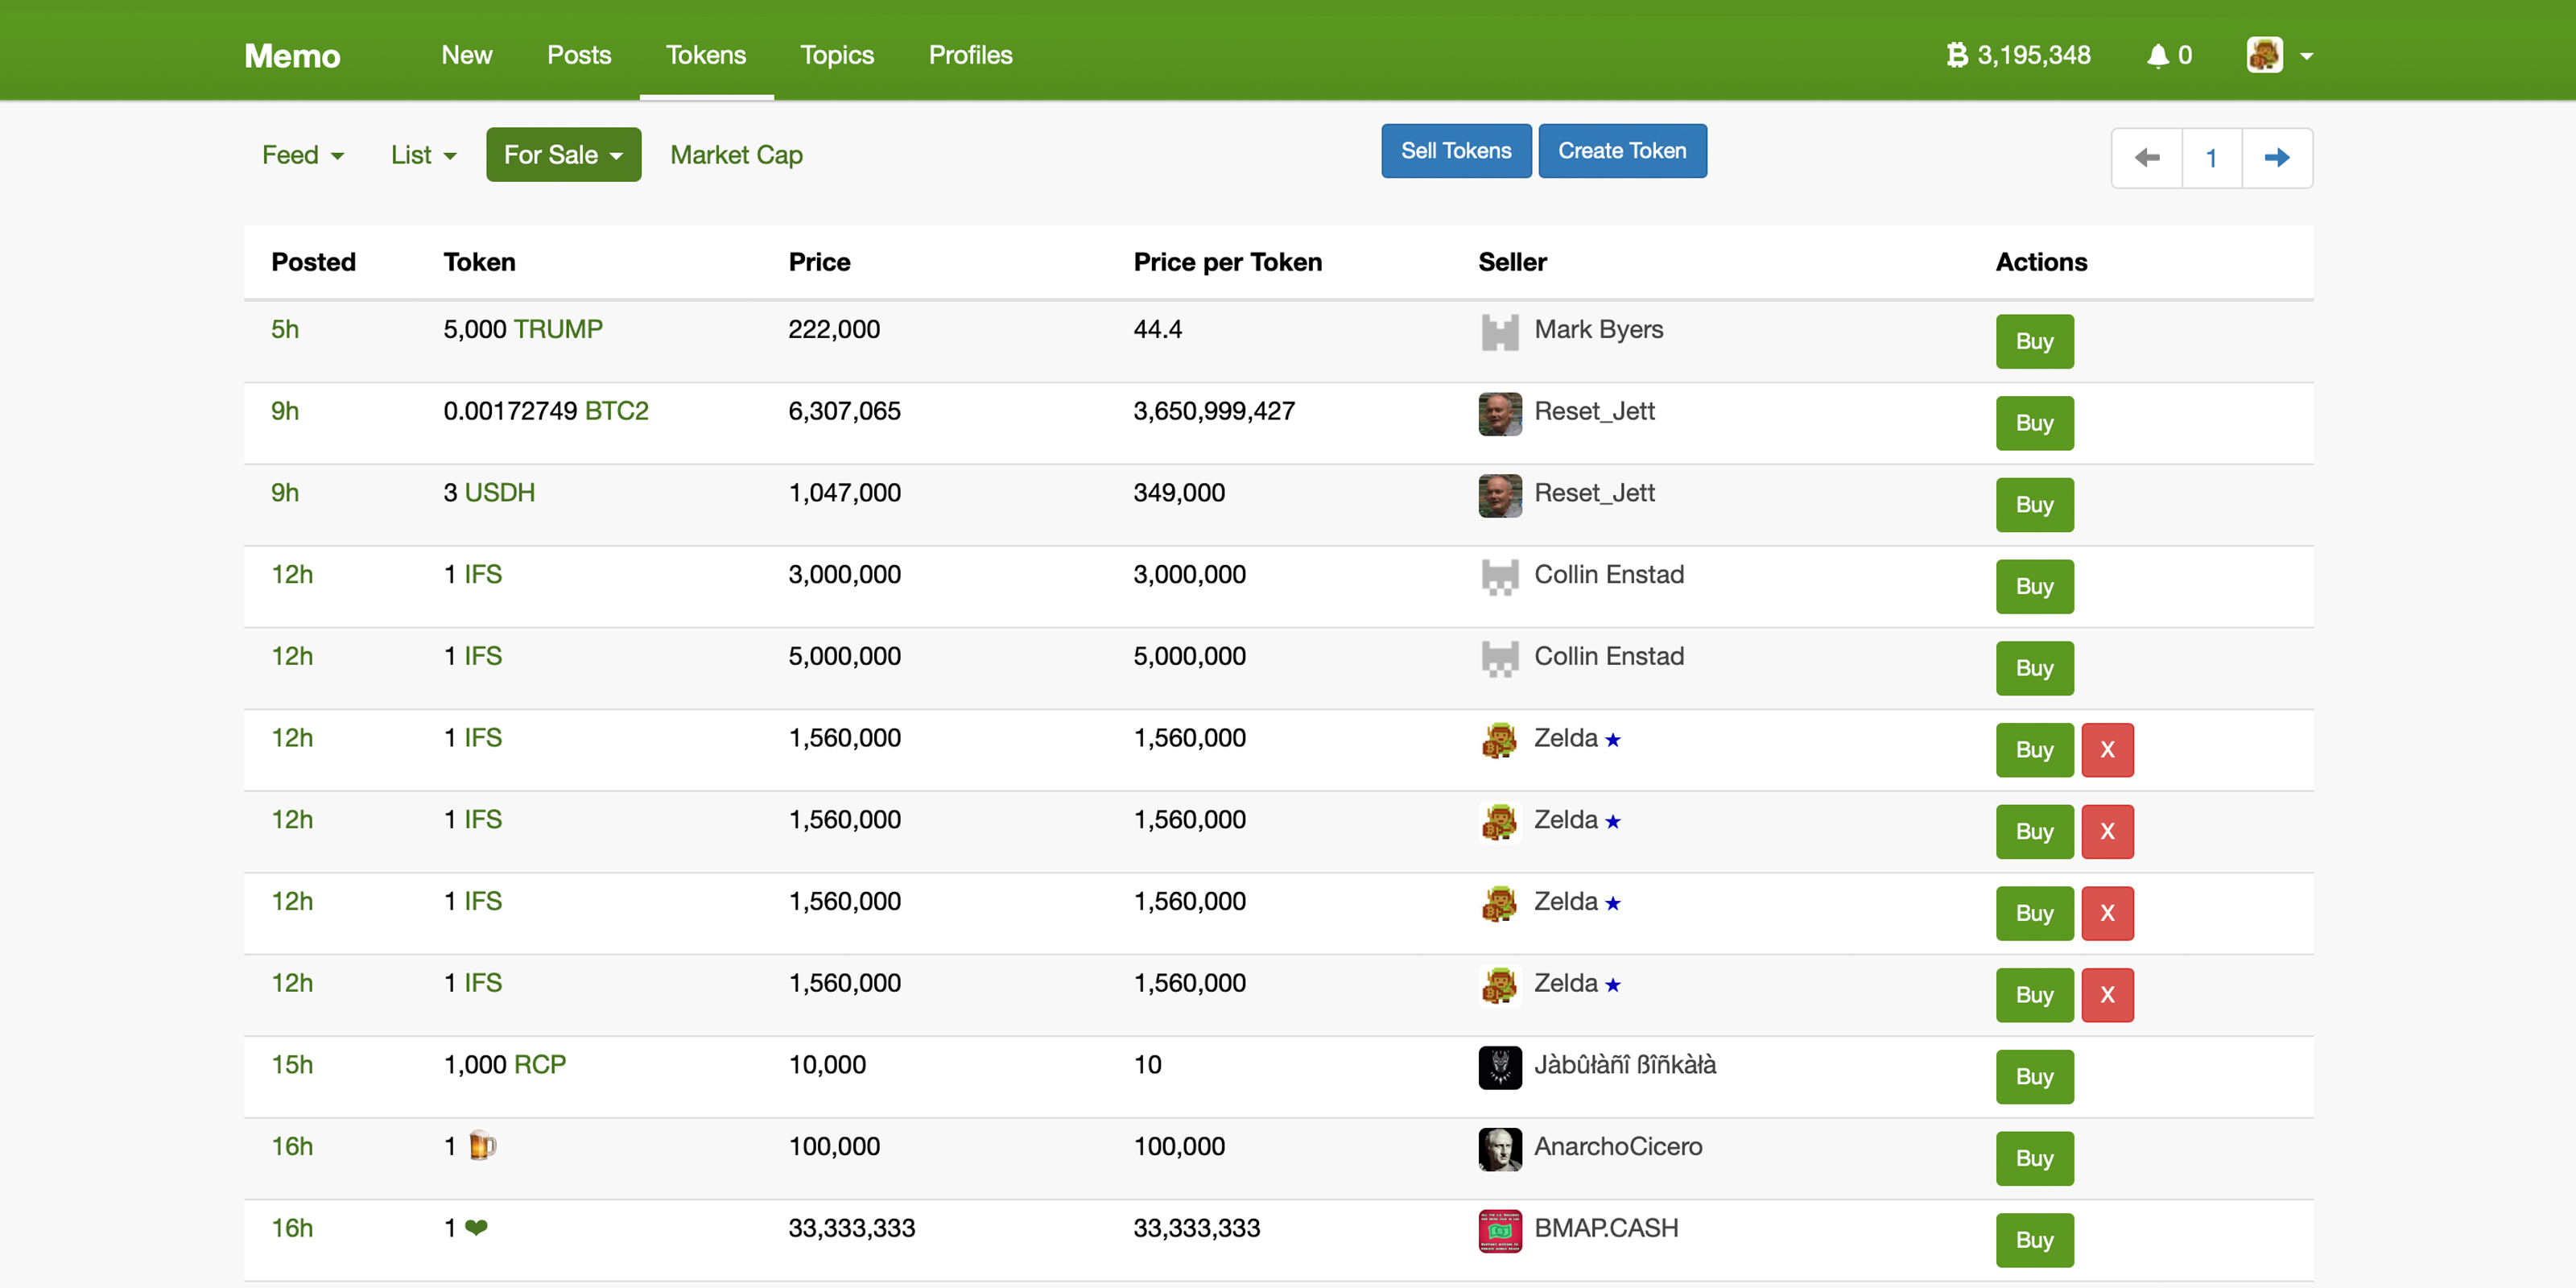Open the RCP token link
Screen dimensions: 2576x1288
click(540, 1065)
